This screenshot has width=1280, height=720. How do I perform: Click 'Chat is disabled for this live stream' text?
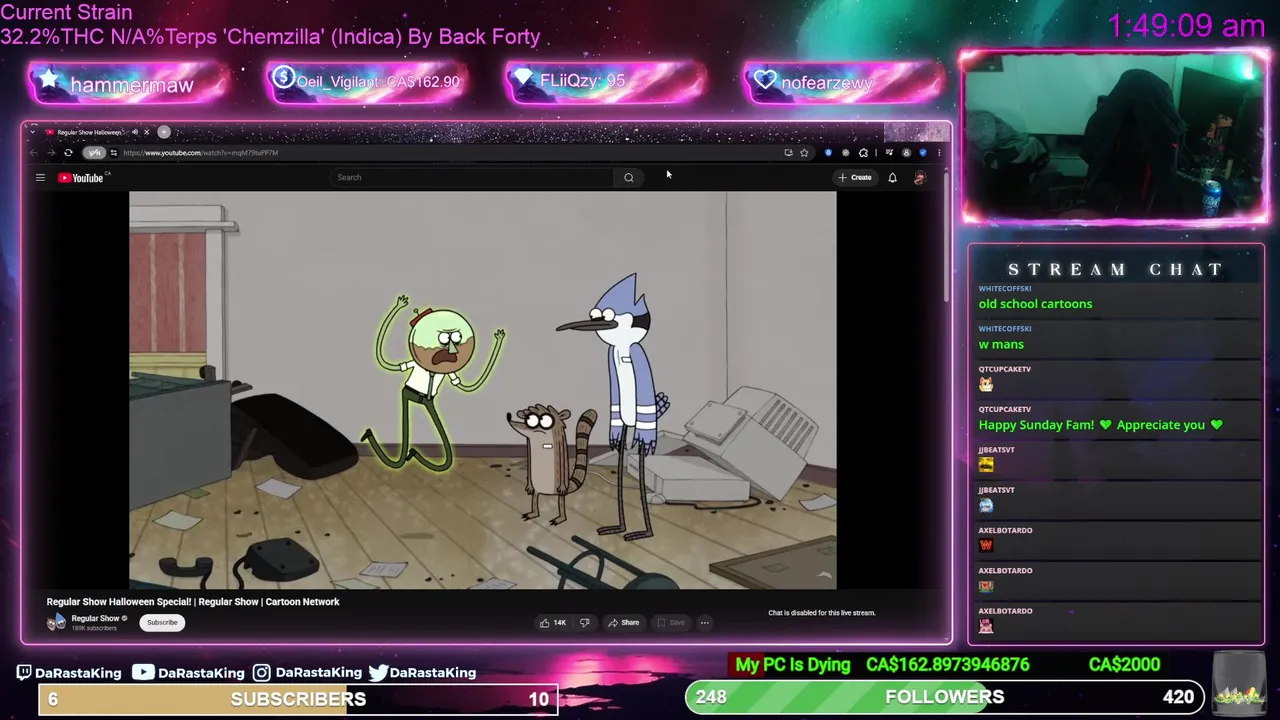coord(822,613)
